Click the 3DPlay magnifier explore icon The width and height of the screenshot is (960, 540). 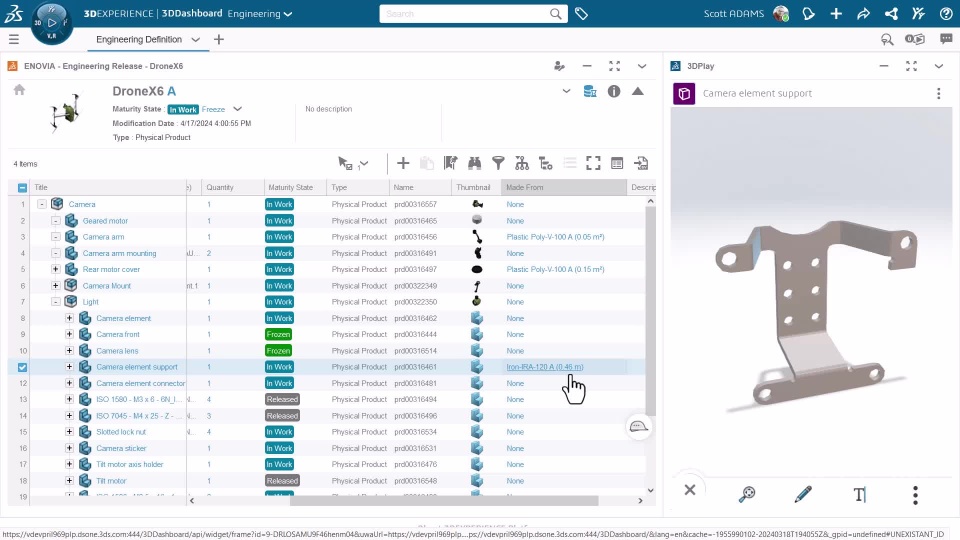coord(747,493)
